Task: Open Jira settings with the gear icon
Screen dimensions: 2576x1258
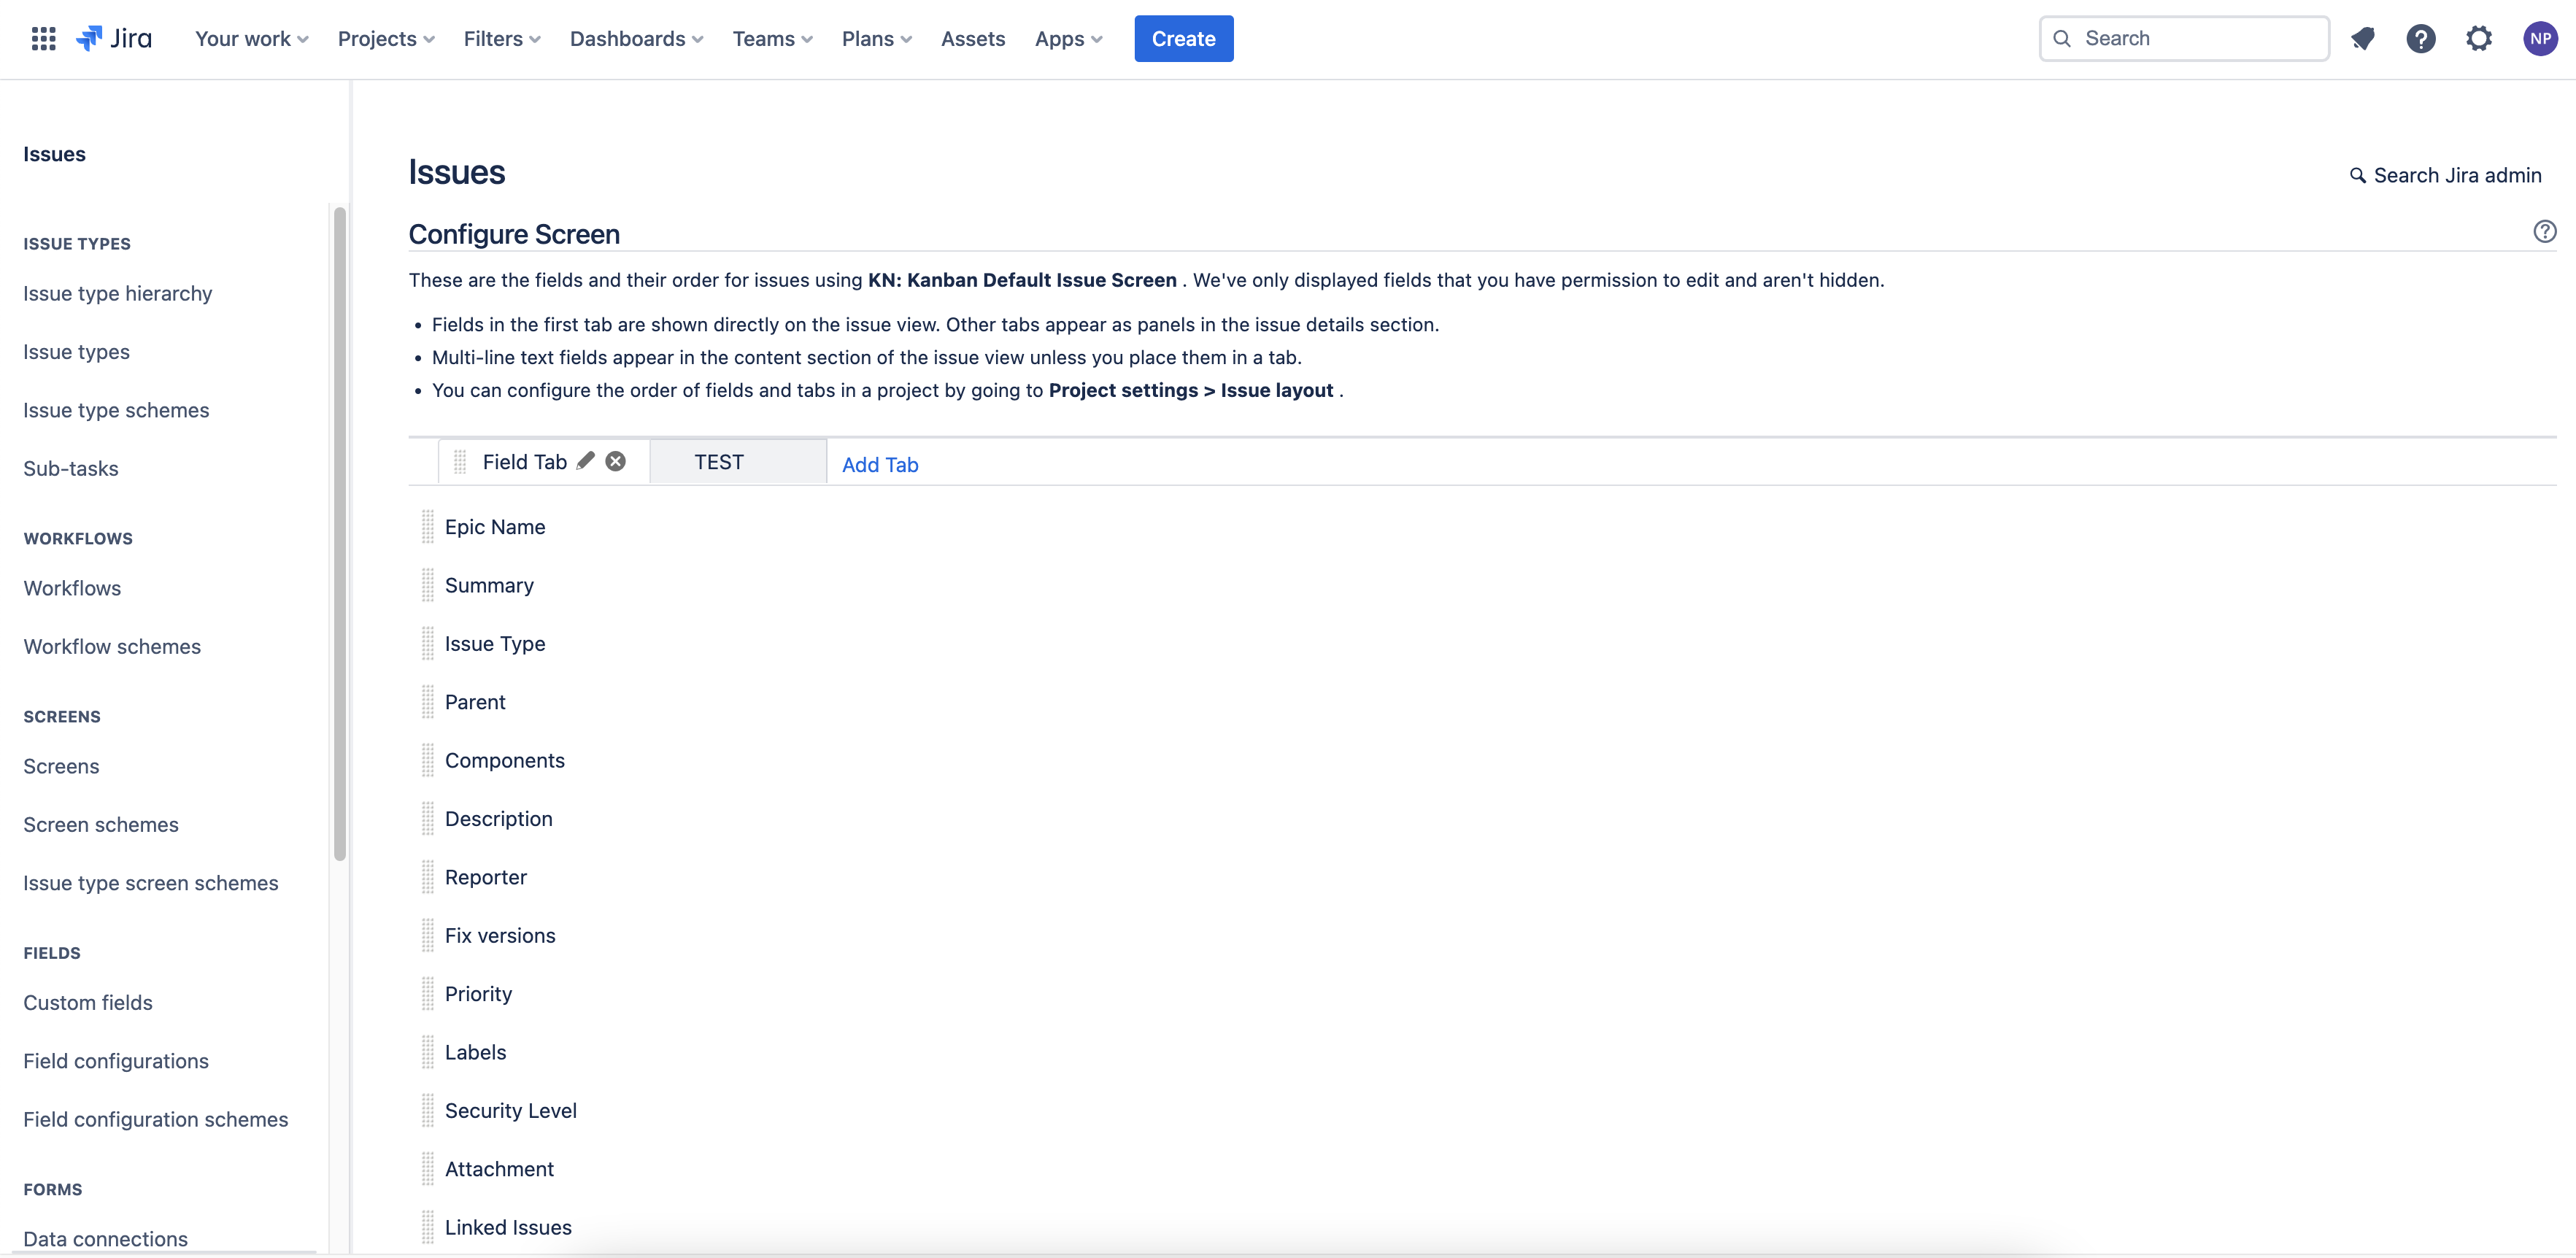Action: tap(2480, 38)
